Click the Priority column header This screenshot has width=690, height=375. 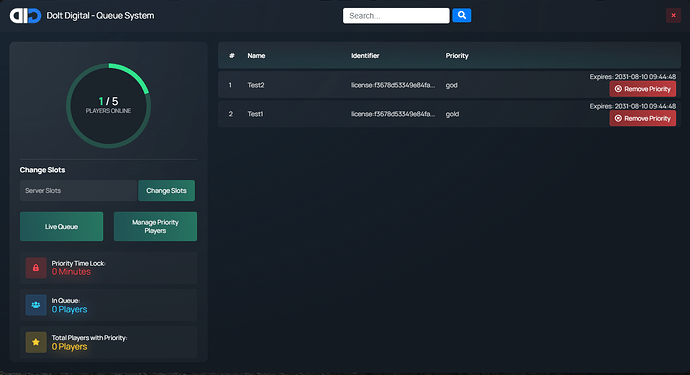point(457,55)
